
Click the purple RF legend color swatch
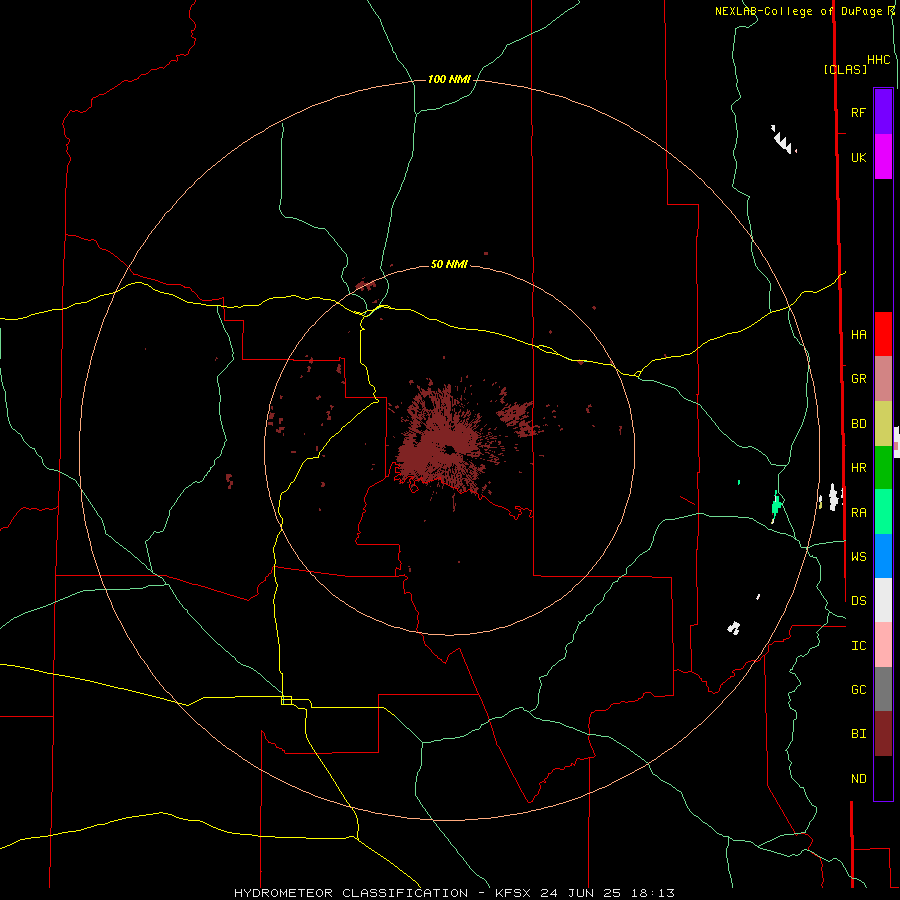(x=883, y=112)
